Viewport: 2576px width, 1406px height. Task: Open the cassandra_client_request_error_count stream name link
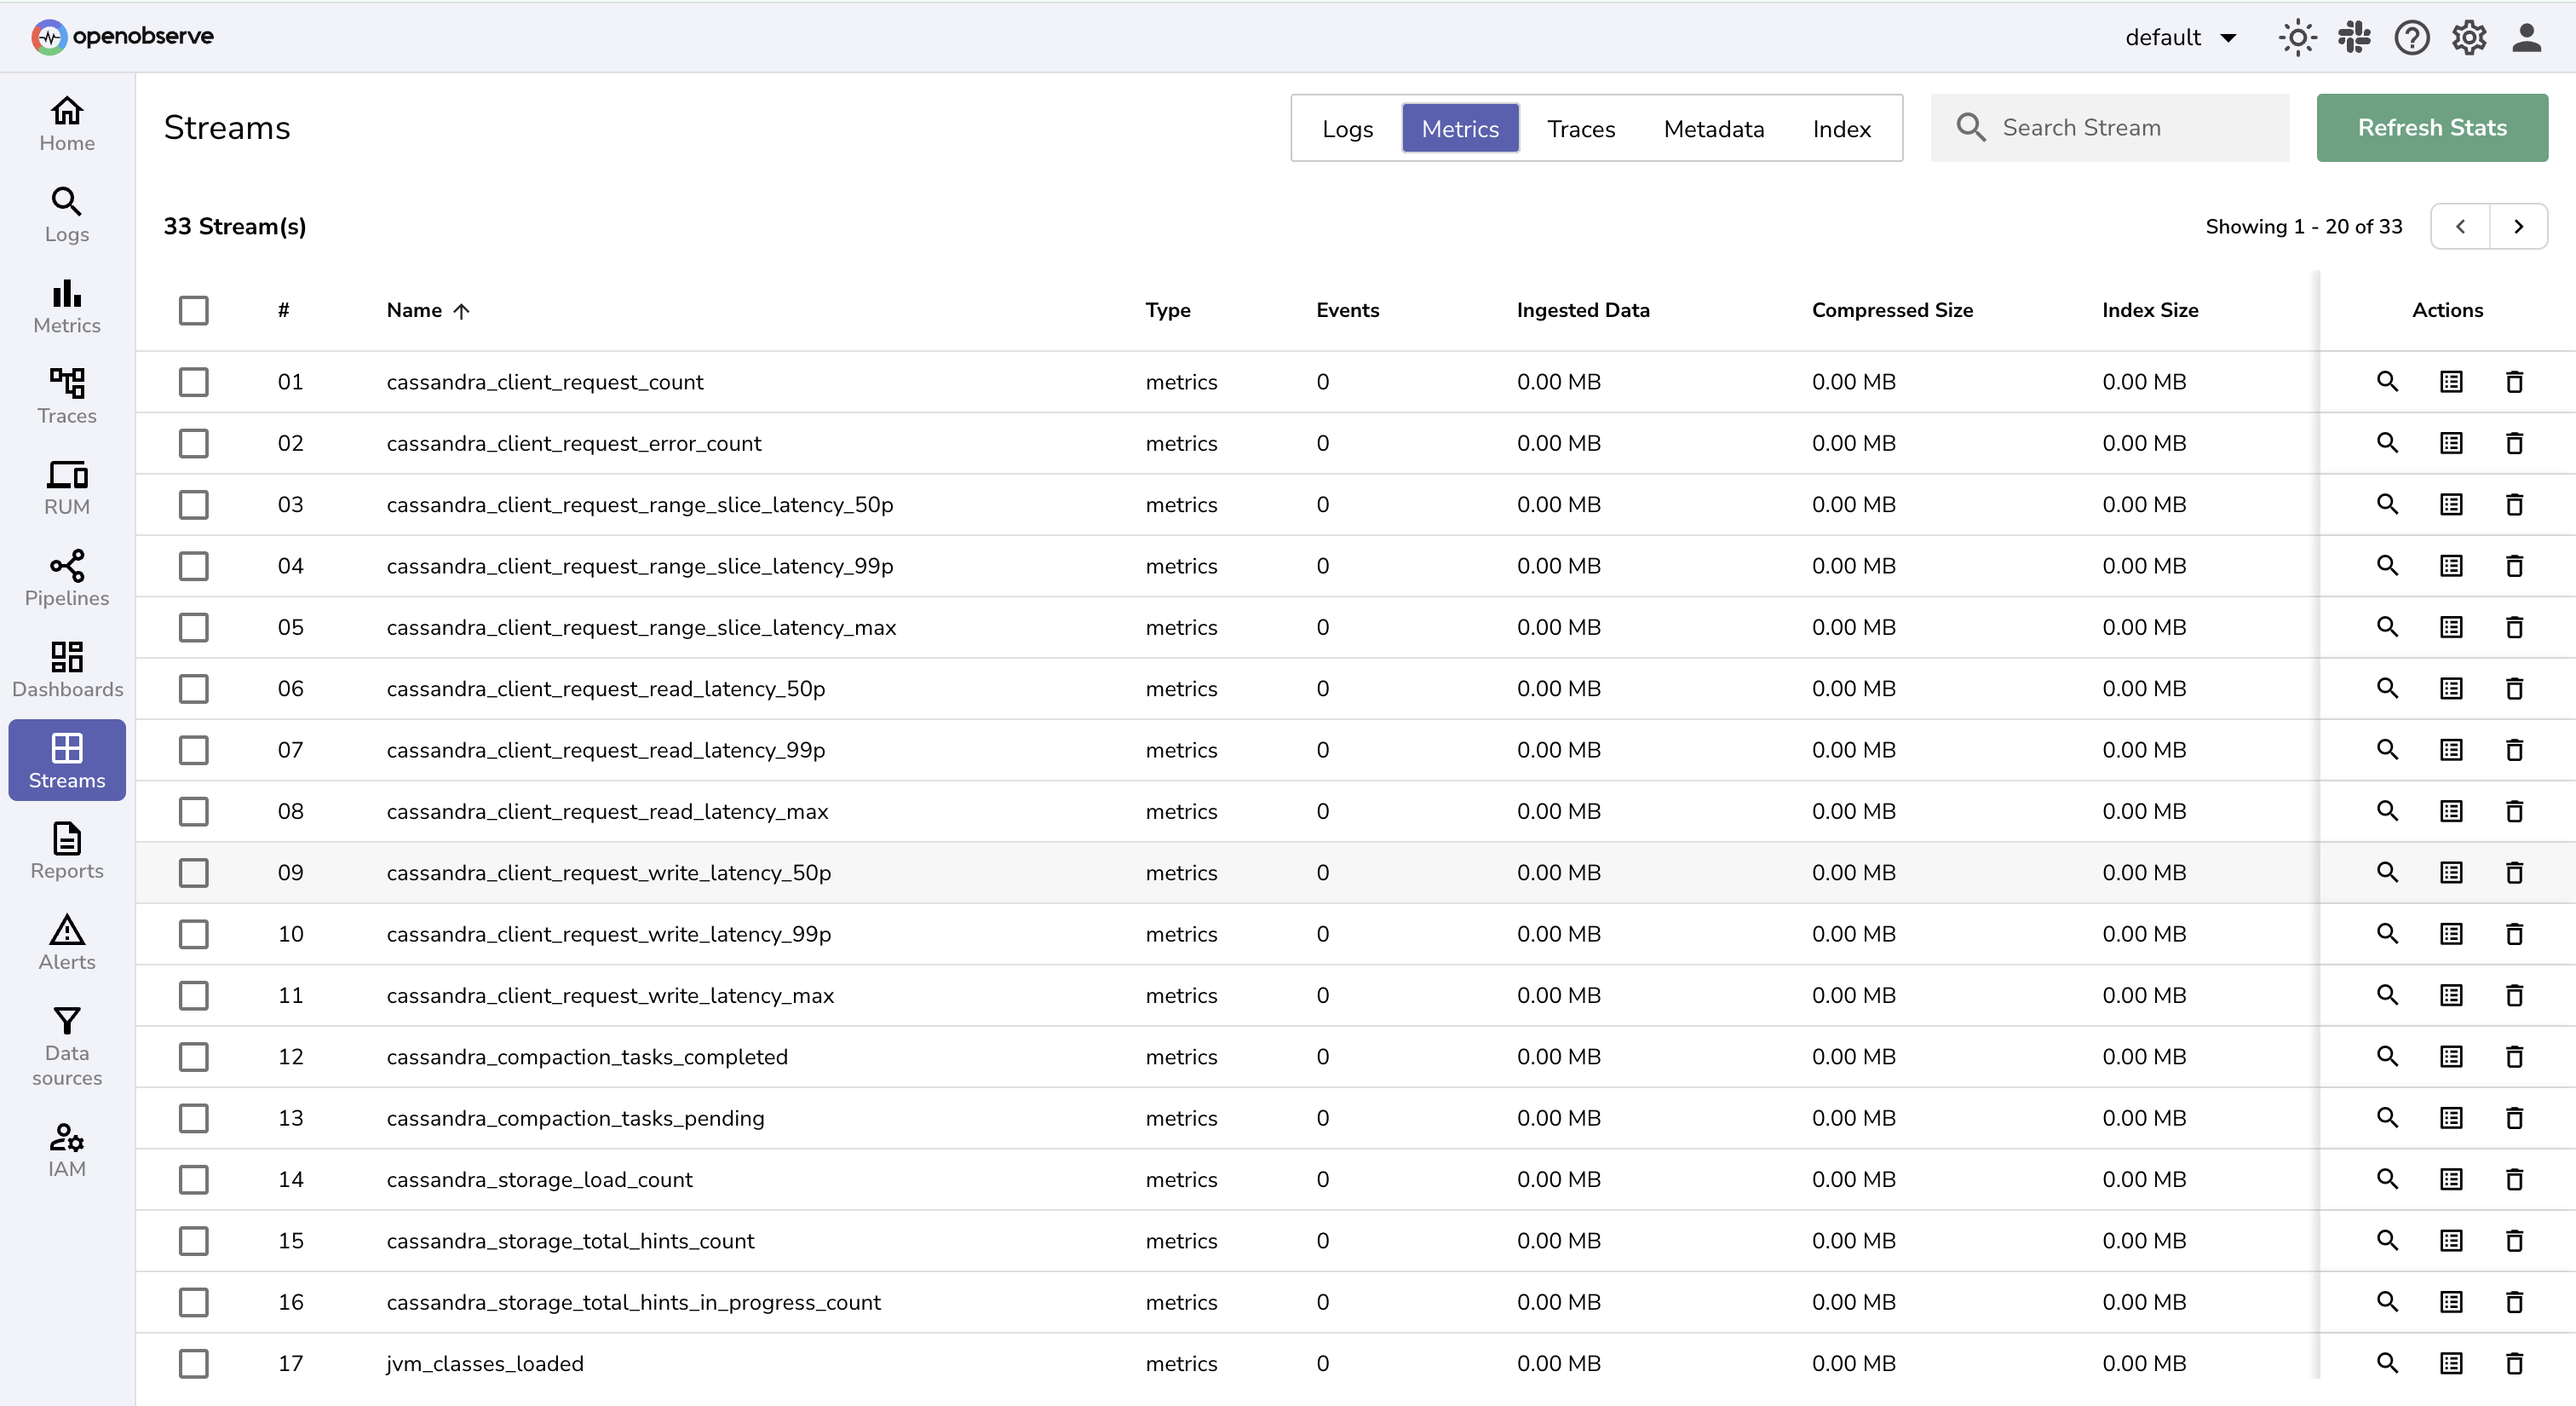[573, 443]
